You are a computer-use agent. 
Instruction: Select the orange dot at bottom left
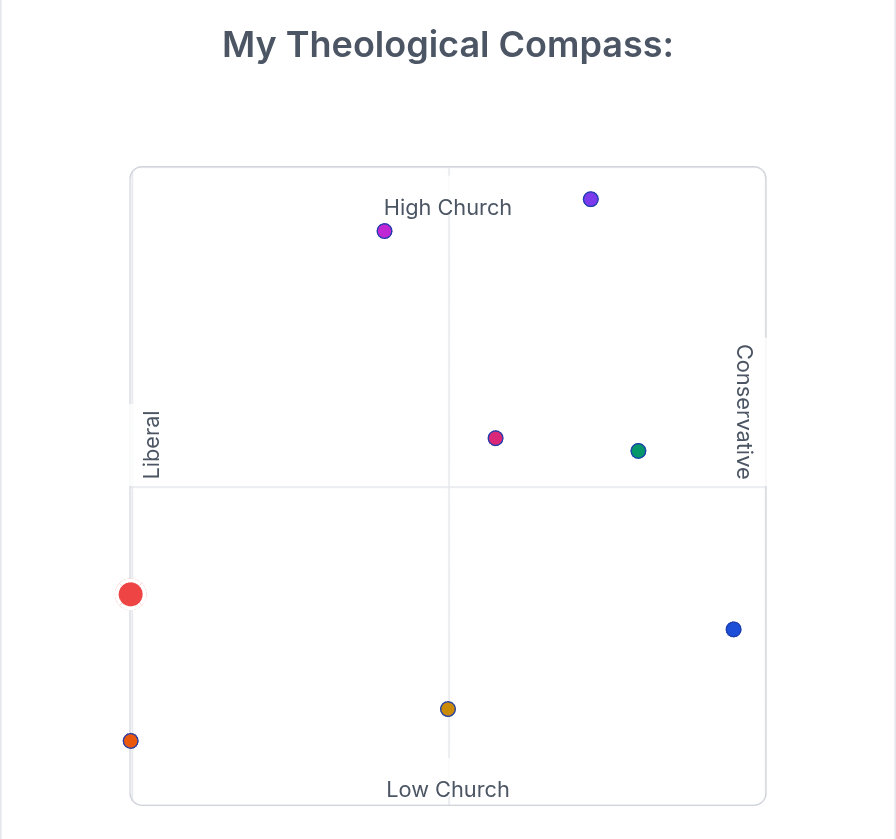130,741
